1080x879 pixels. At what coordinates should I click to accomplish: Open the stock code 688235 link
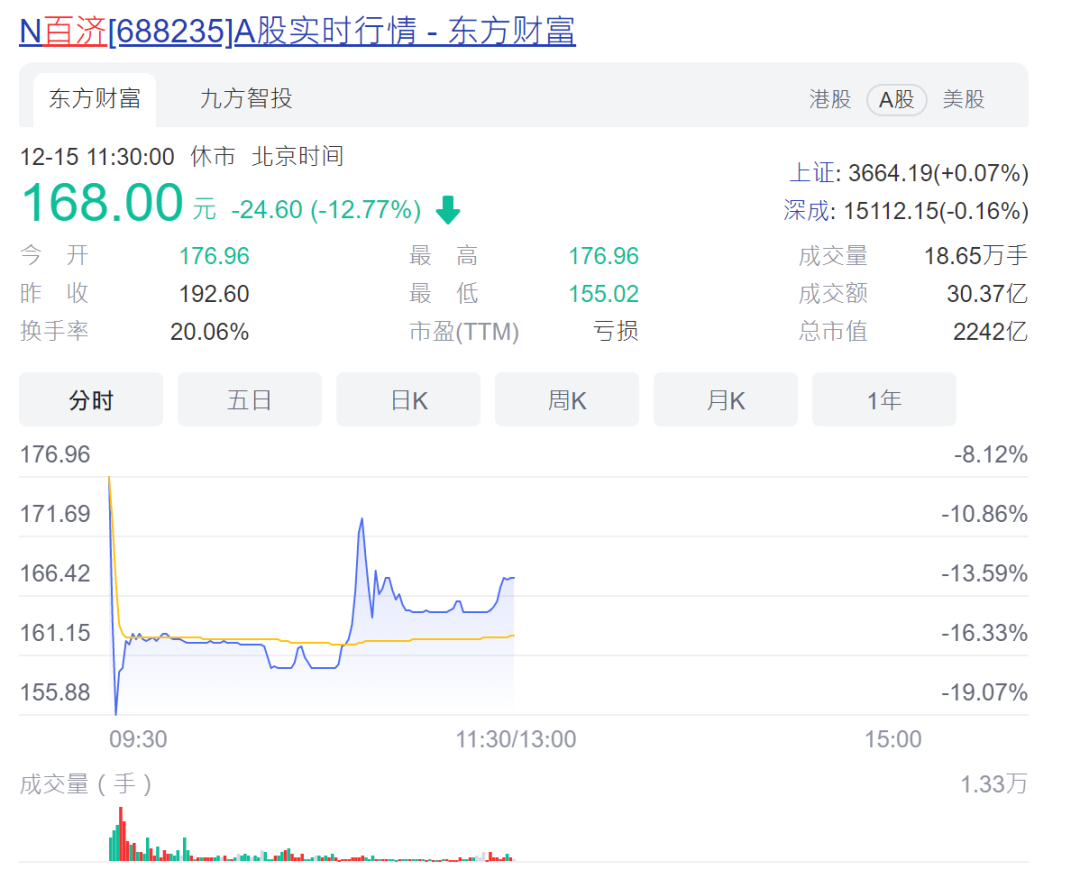click(x=172, y=30)
